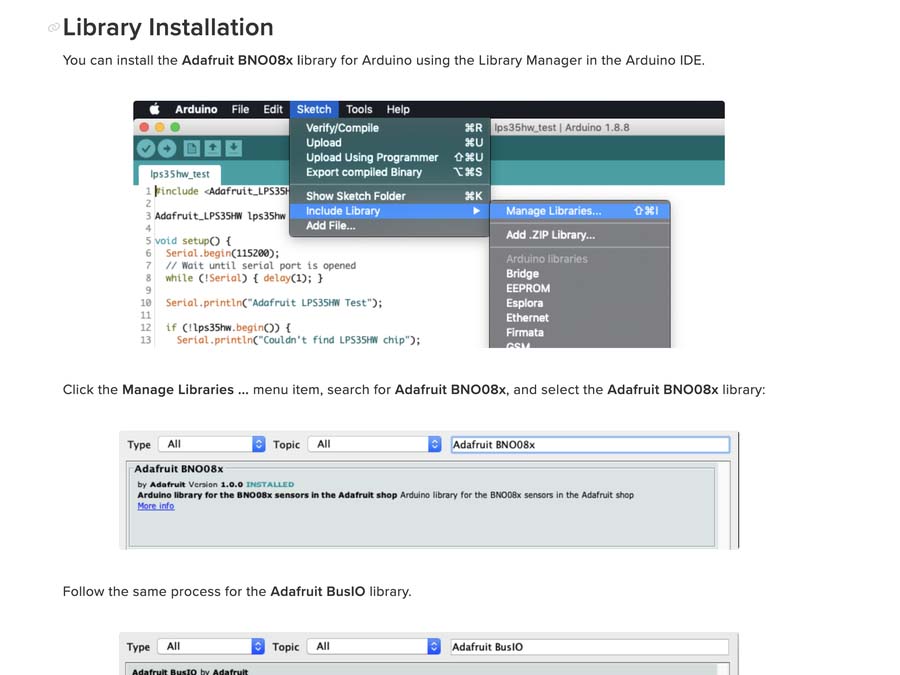Open Type dropdown in BusIO screenshot
The image size is (900, 675).
coord(211,647)
